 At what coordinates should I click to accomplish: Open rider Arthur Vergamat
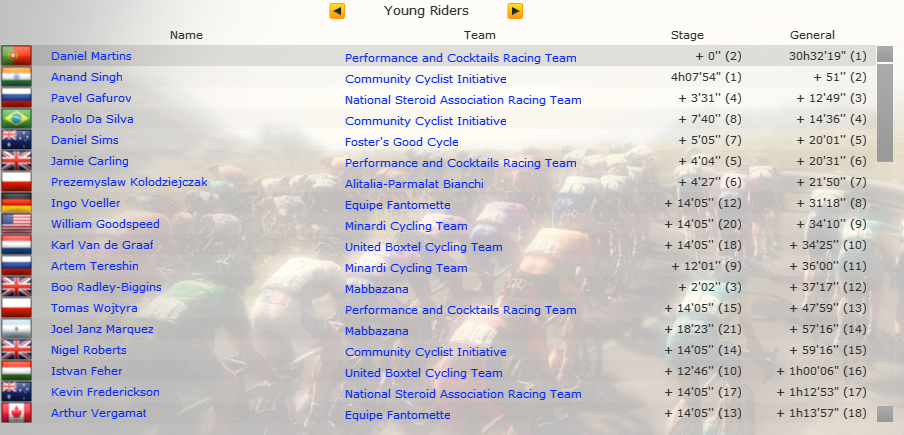click(99, 413)
